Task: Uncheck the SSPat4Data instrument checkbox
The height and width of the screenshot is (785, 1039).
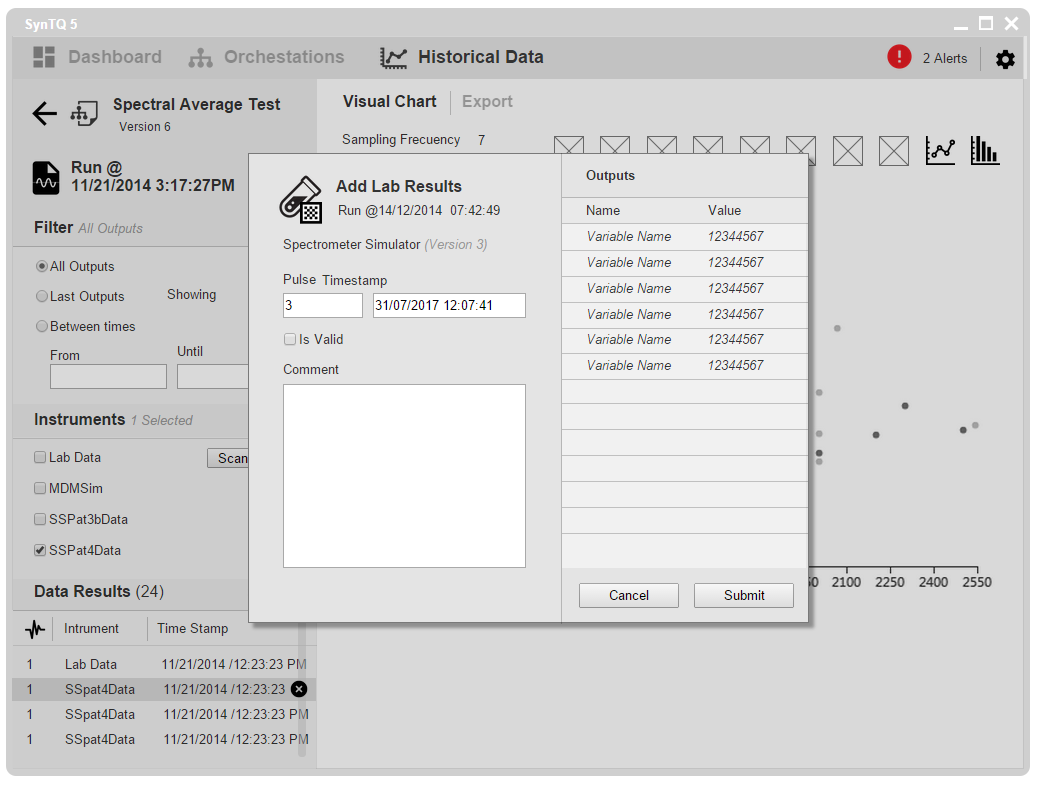Action: coord(40,550)
